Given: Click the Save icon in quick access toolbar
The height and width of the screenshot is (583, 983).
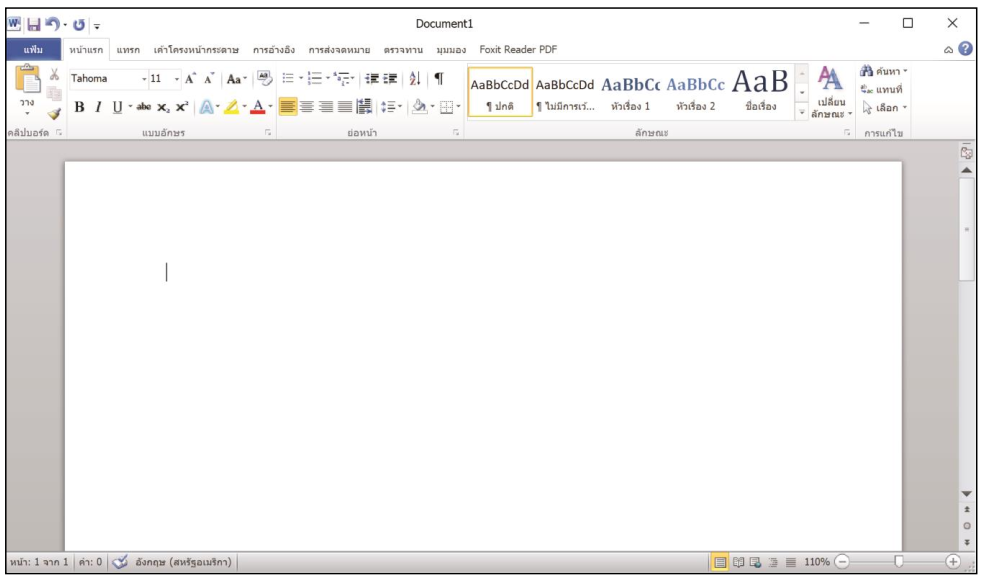Looking at the screenshot, I should coord(33,23).
